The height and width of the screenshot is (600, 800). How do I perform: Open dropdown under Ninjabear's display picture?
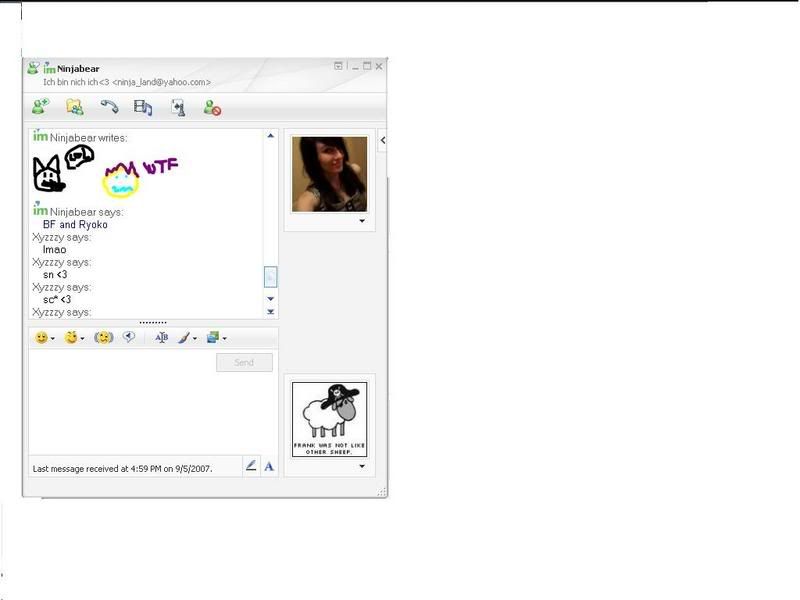[x=362, y=221]
